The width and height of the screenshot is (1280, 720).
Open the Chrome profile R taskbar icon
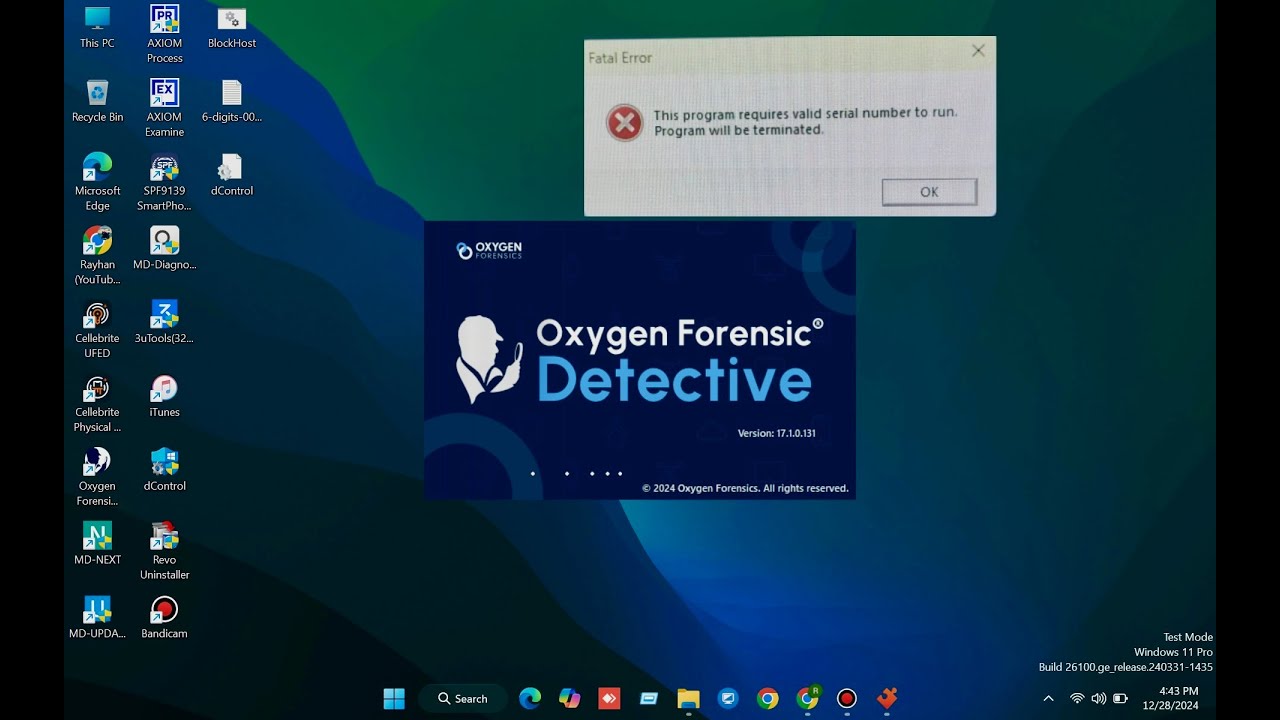point(808,698)
